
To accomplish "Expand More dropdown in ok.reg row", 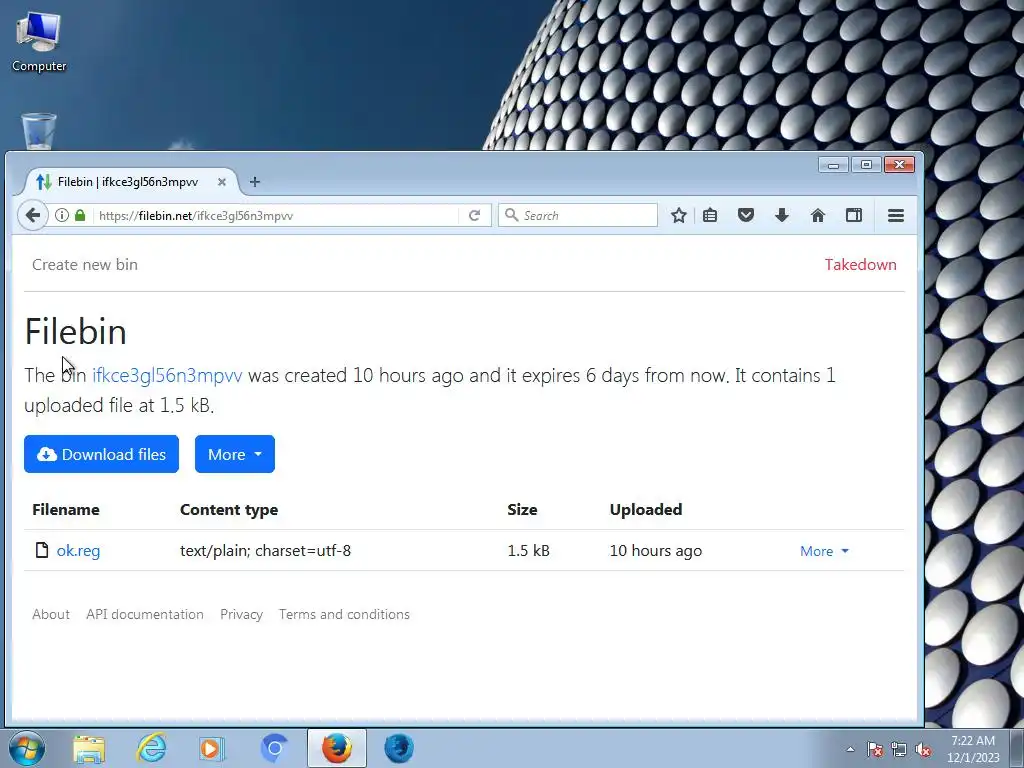I will (824, 551).
